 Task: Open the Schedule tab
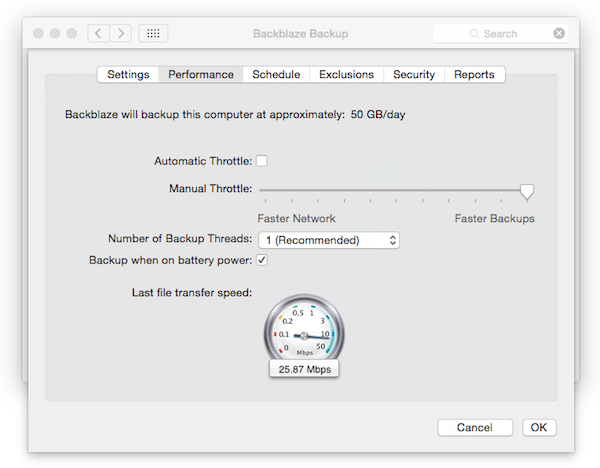tap(276, 74)
